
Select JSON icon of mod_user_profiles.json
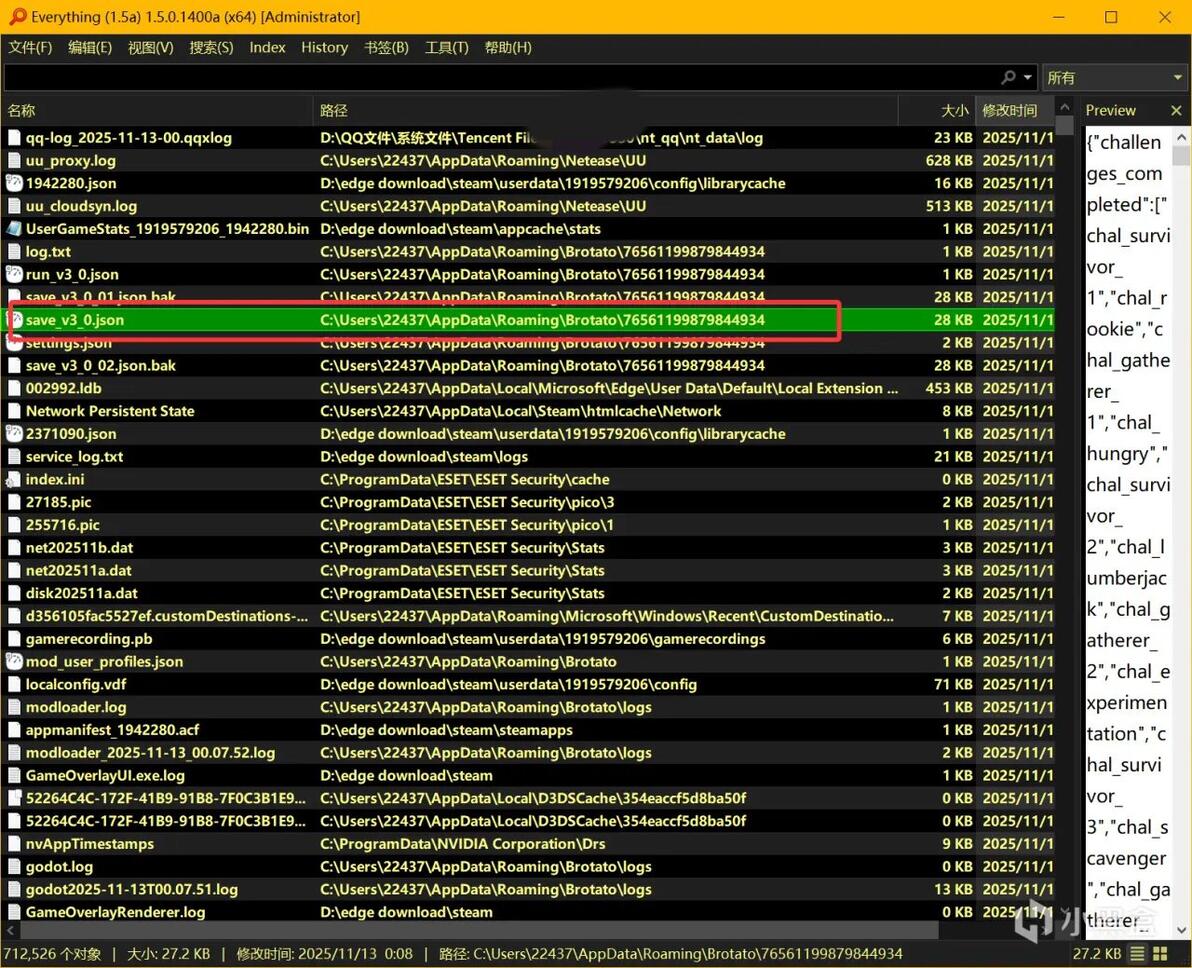14,662
